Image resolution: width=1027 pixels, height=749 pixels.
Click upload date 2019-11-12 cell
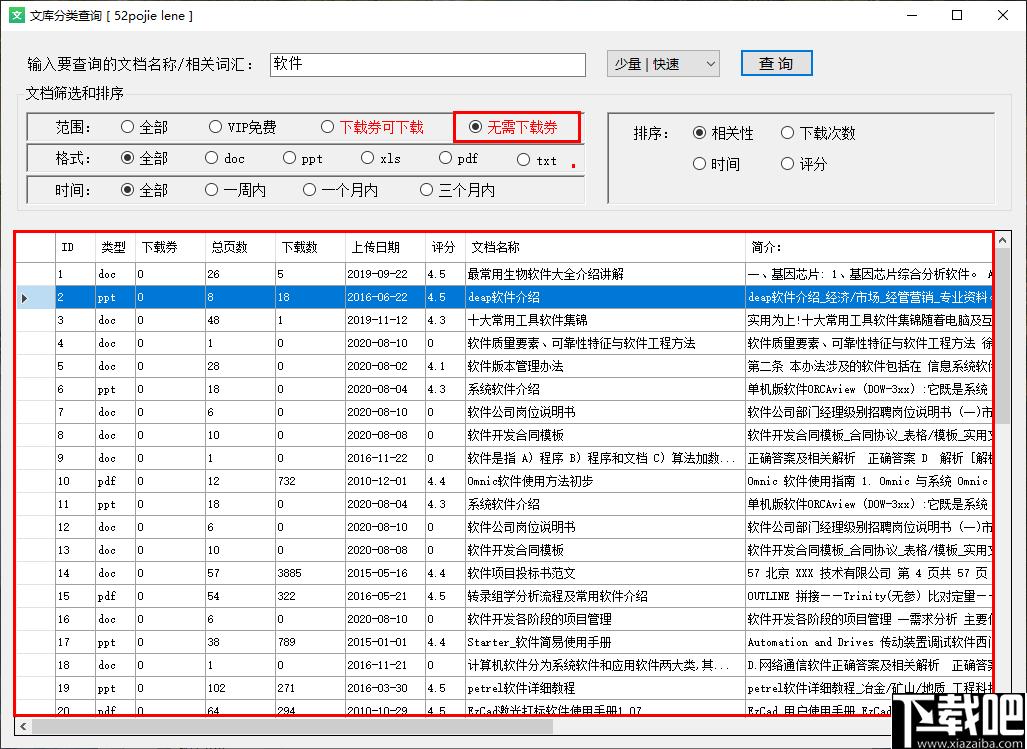tap(385, 320)
